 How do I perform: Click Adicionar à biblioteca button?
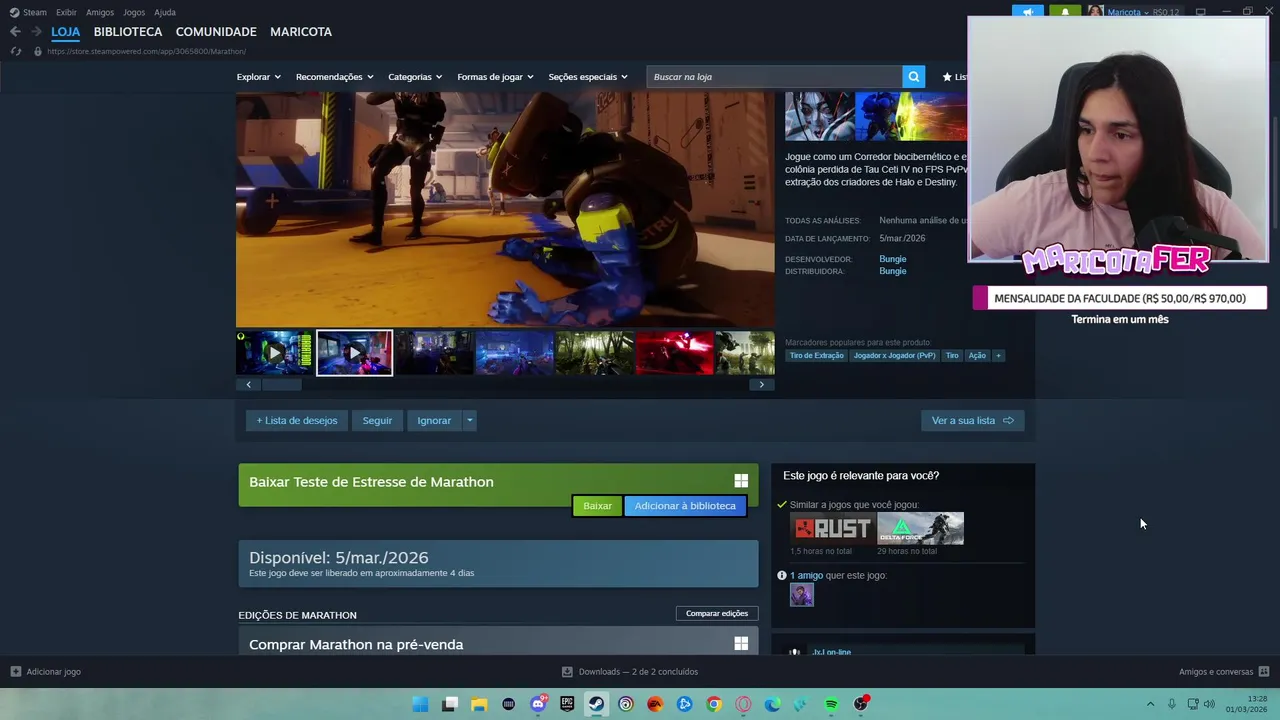[x=685, y=506]
